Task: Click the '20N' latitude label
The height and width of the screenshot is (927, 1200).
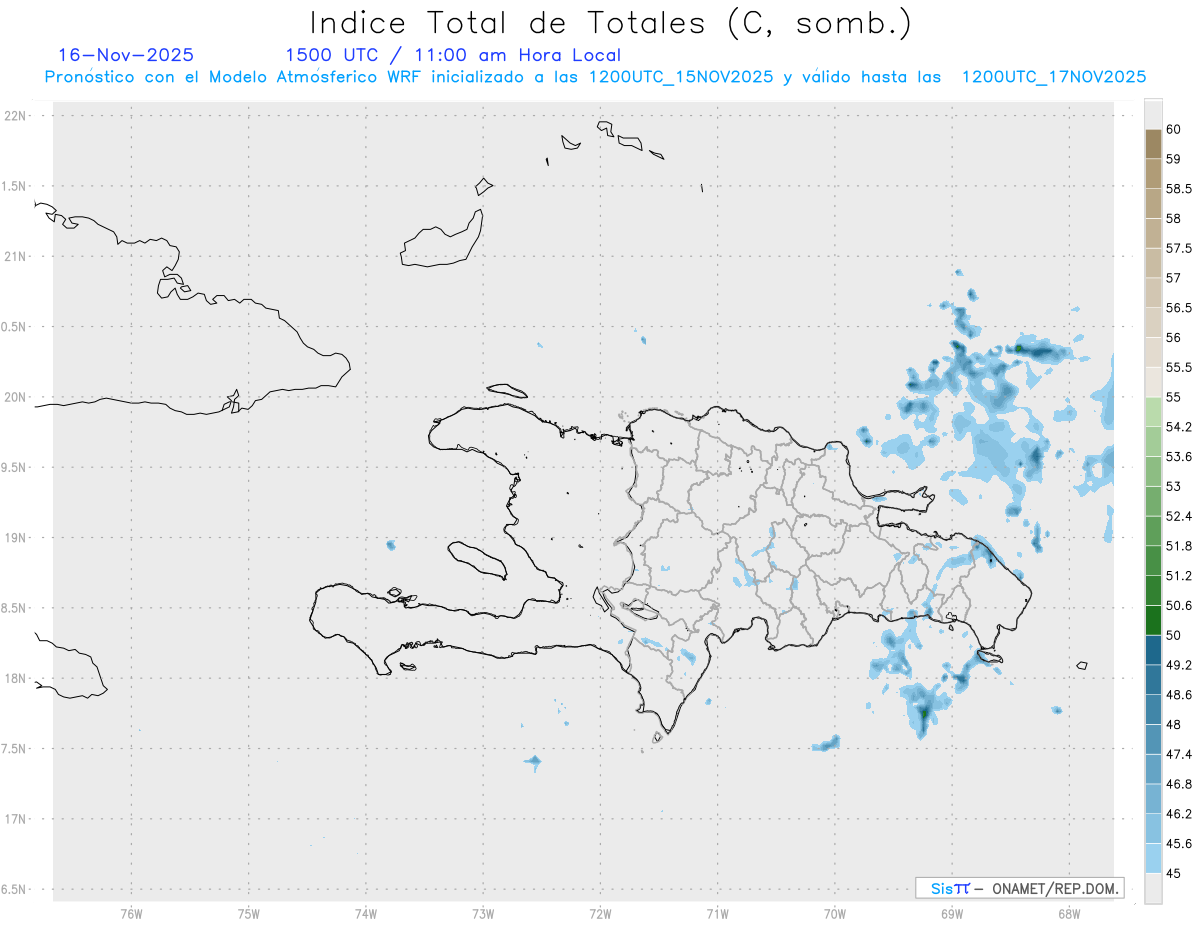Action: [16, 397]
